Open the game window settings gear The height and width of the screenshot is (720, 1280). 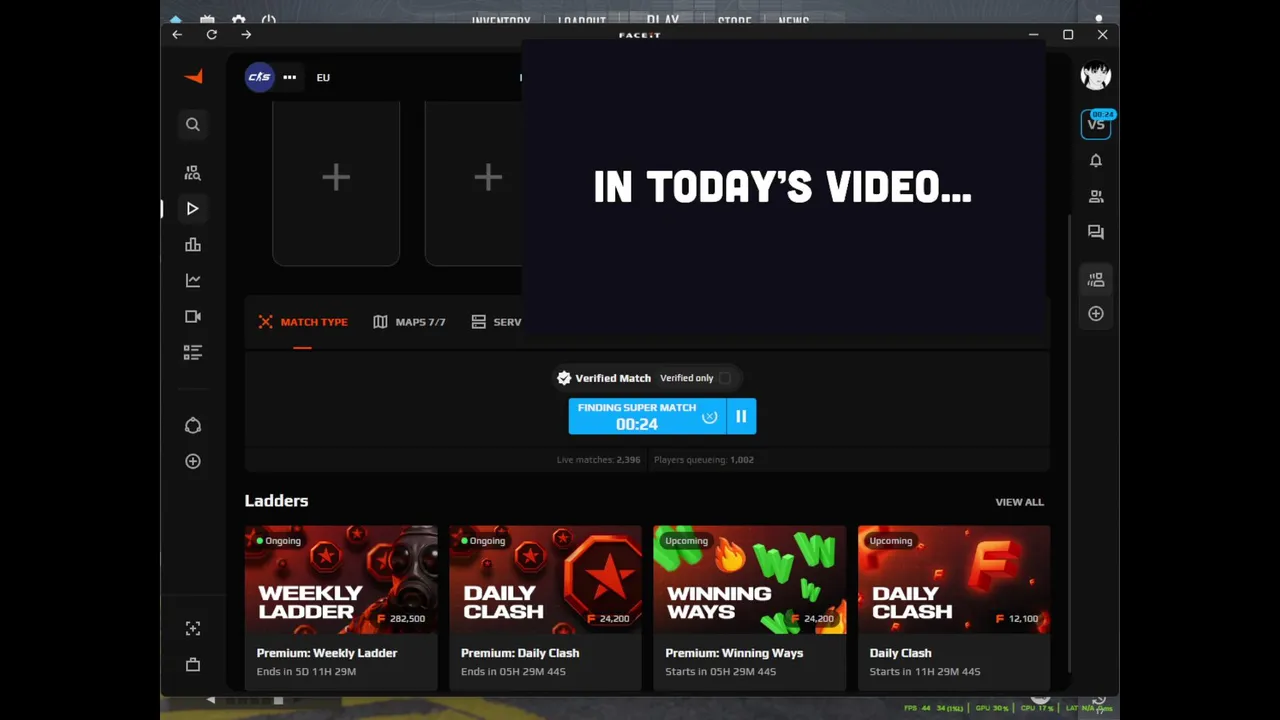click(x=238, y=20)
